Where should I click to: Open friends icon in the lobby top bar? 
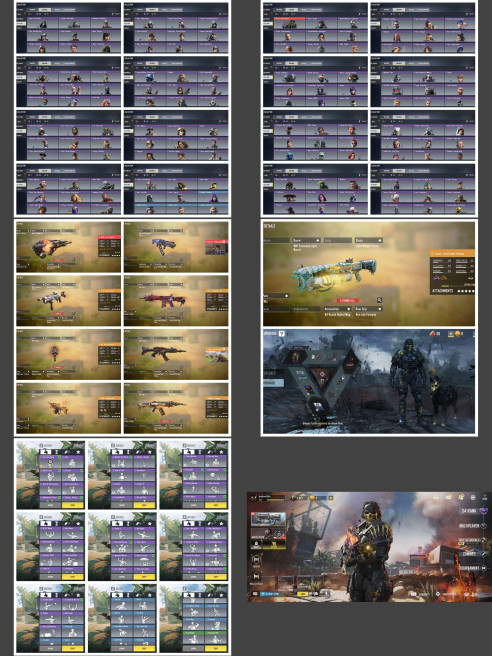pos(461,497)
